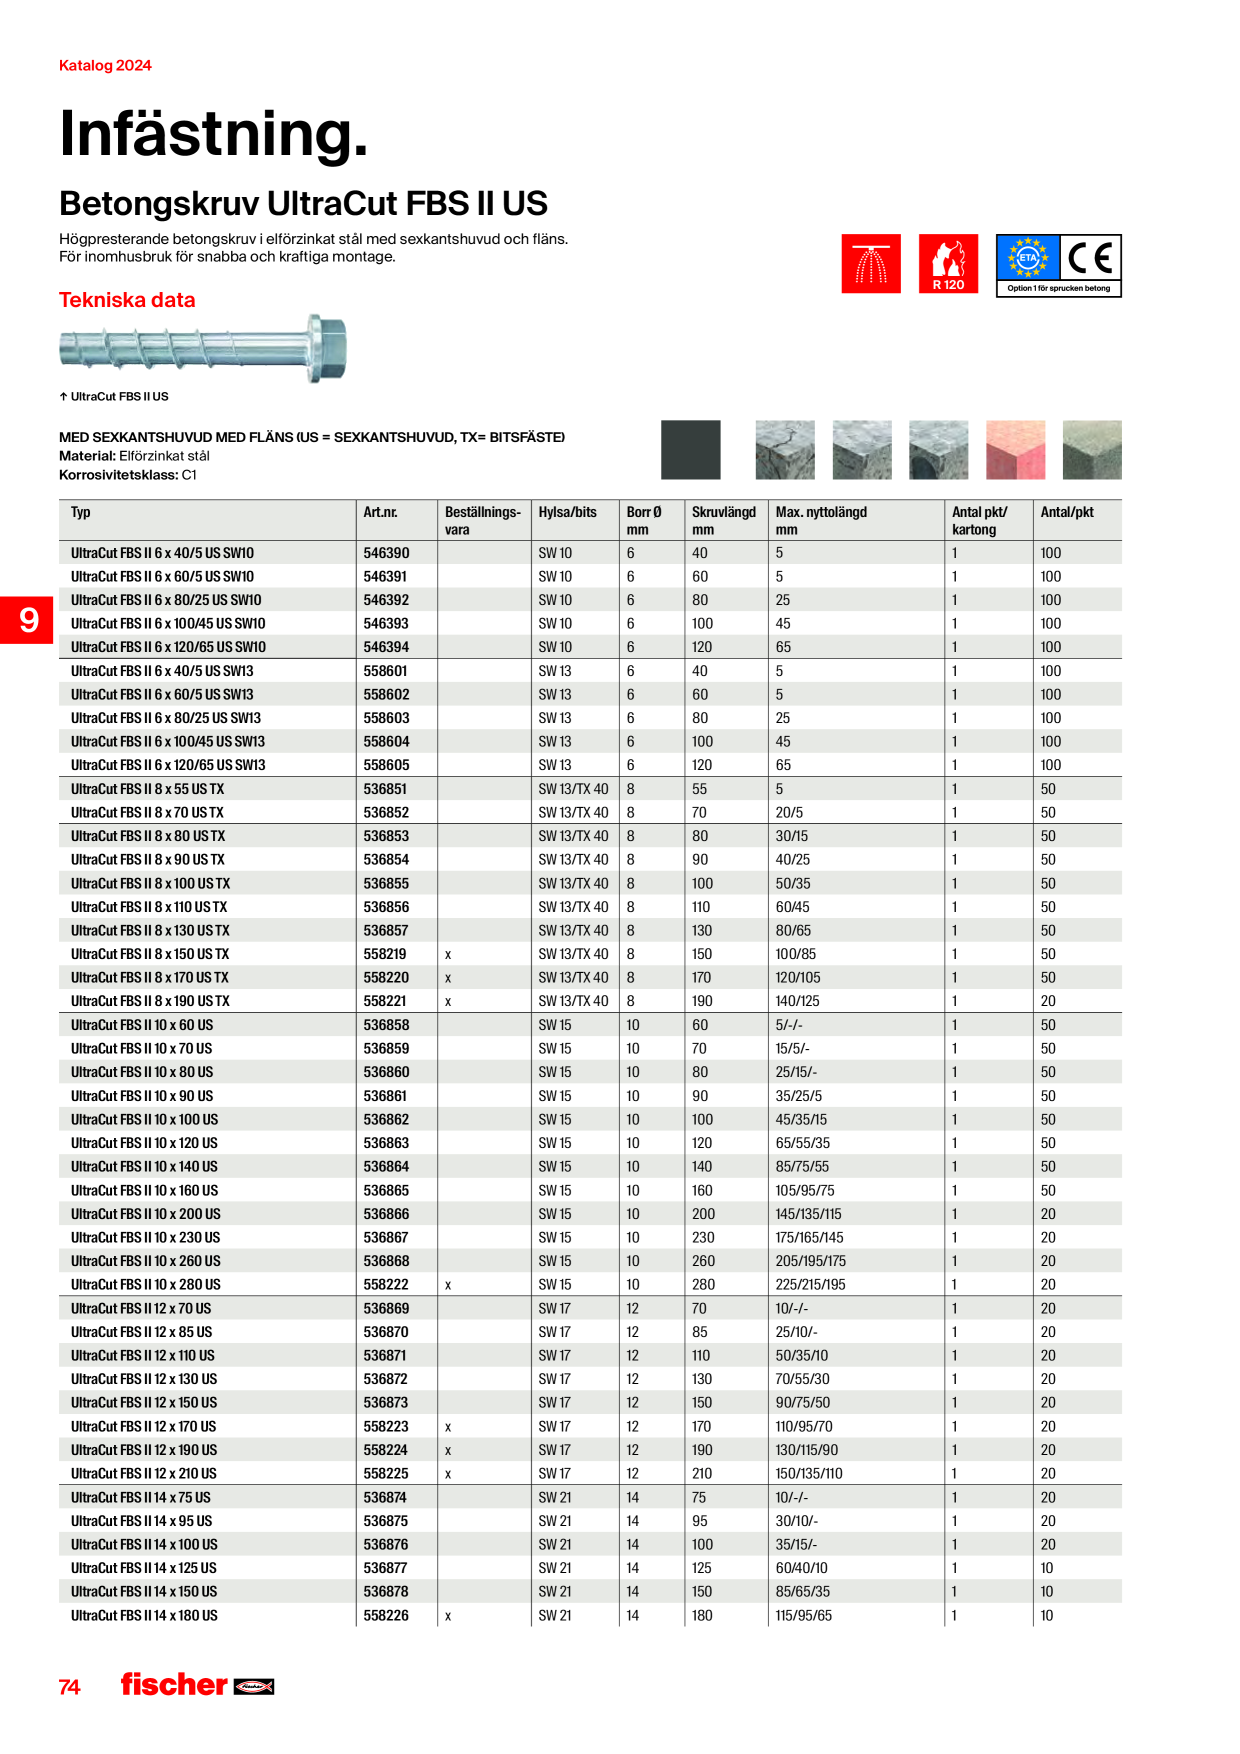
Task: Click the Skruvlängd mm column header
Action: 724,521
